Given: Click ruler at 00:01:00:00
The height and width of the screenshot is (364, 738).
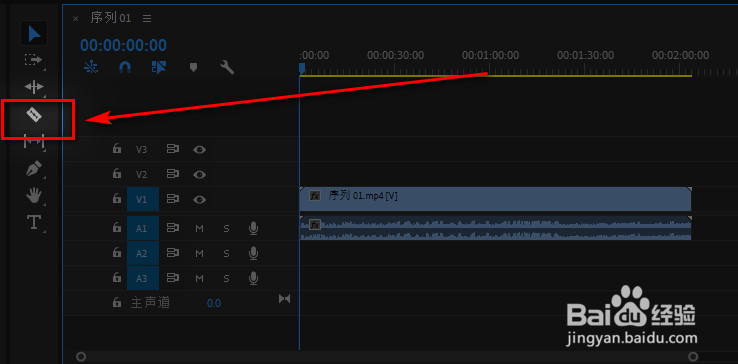Looking at the screenshot, I should pos(490,56).
